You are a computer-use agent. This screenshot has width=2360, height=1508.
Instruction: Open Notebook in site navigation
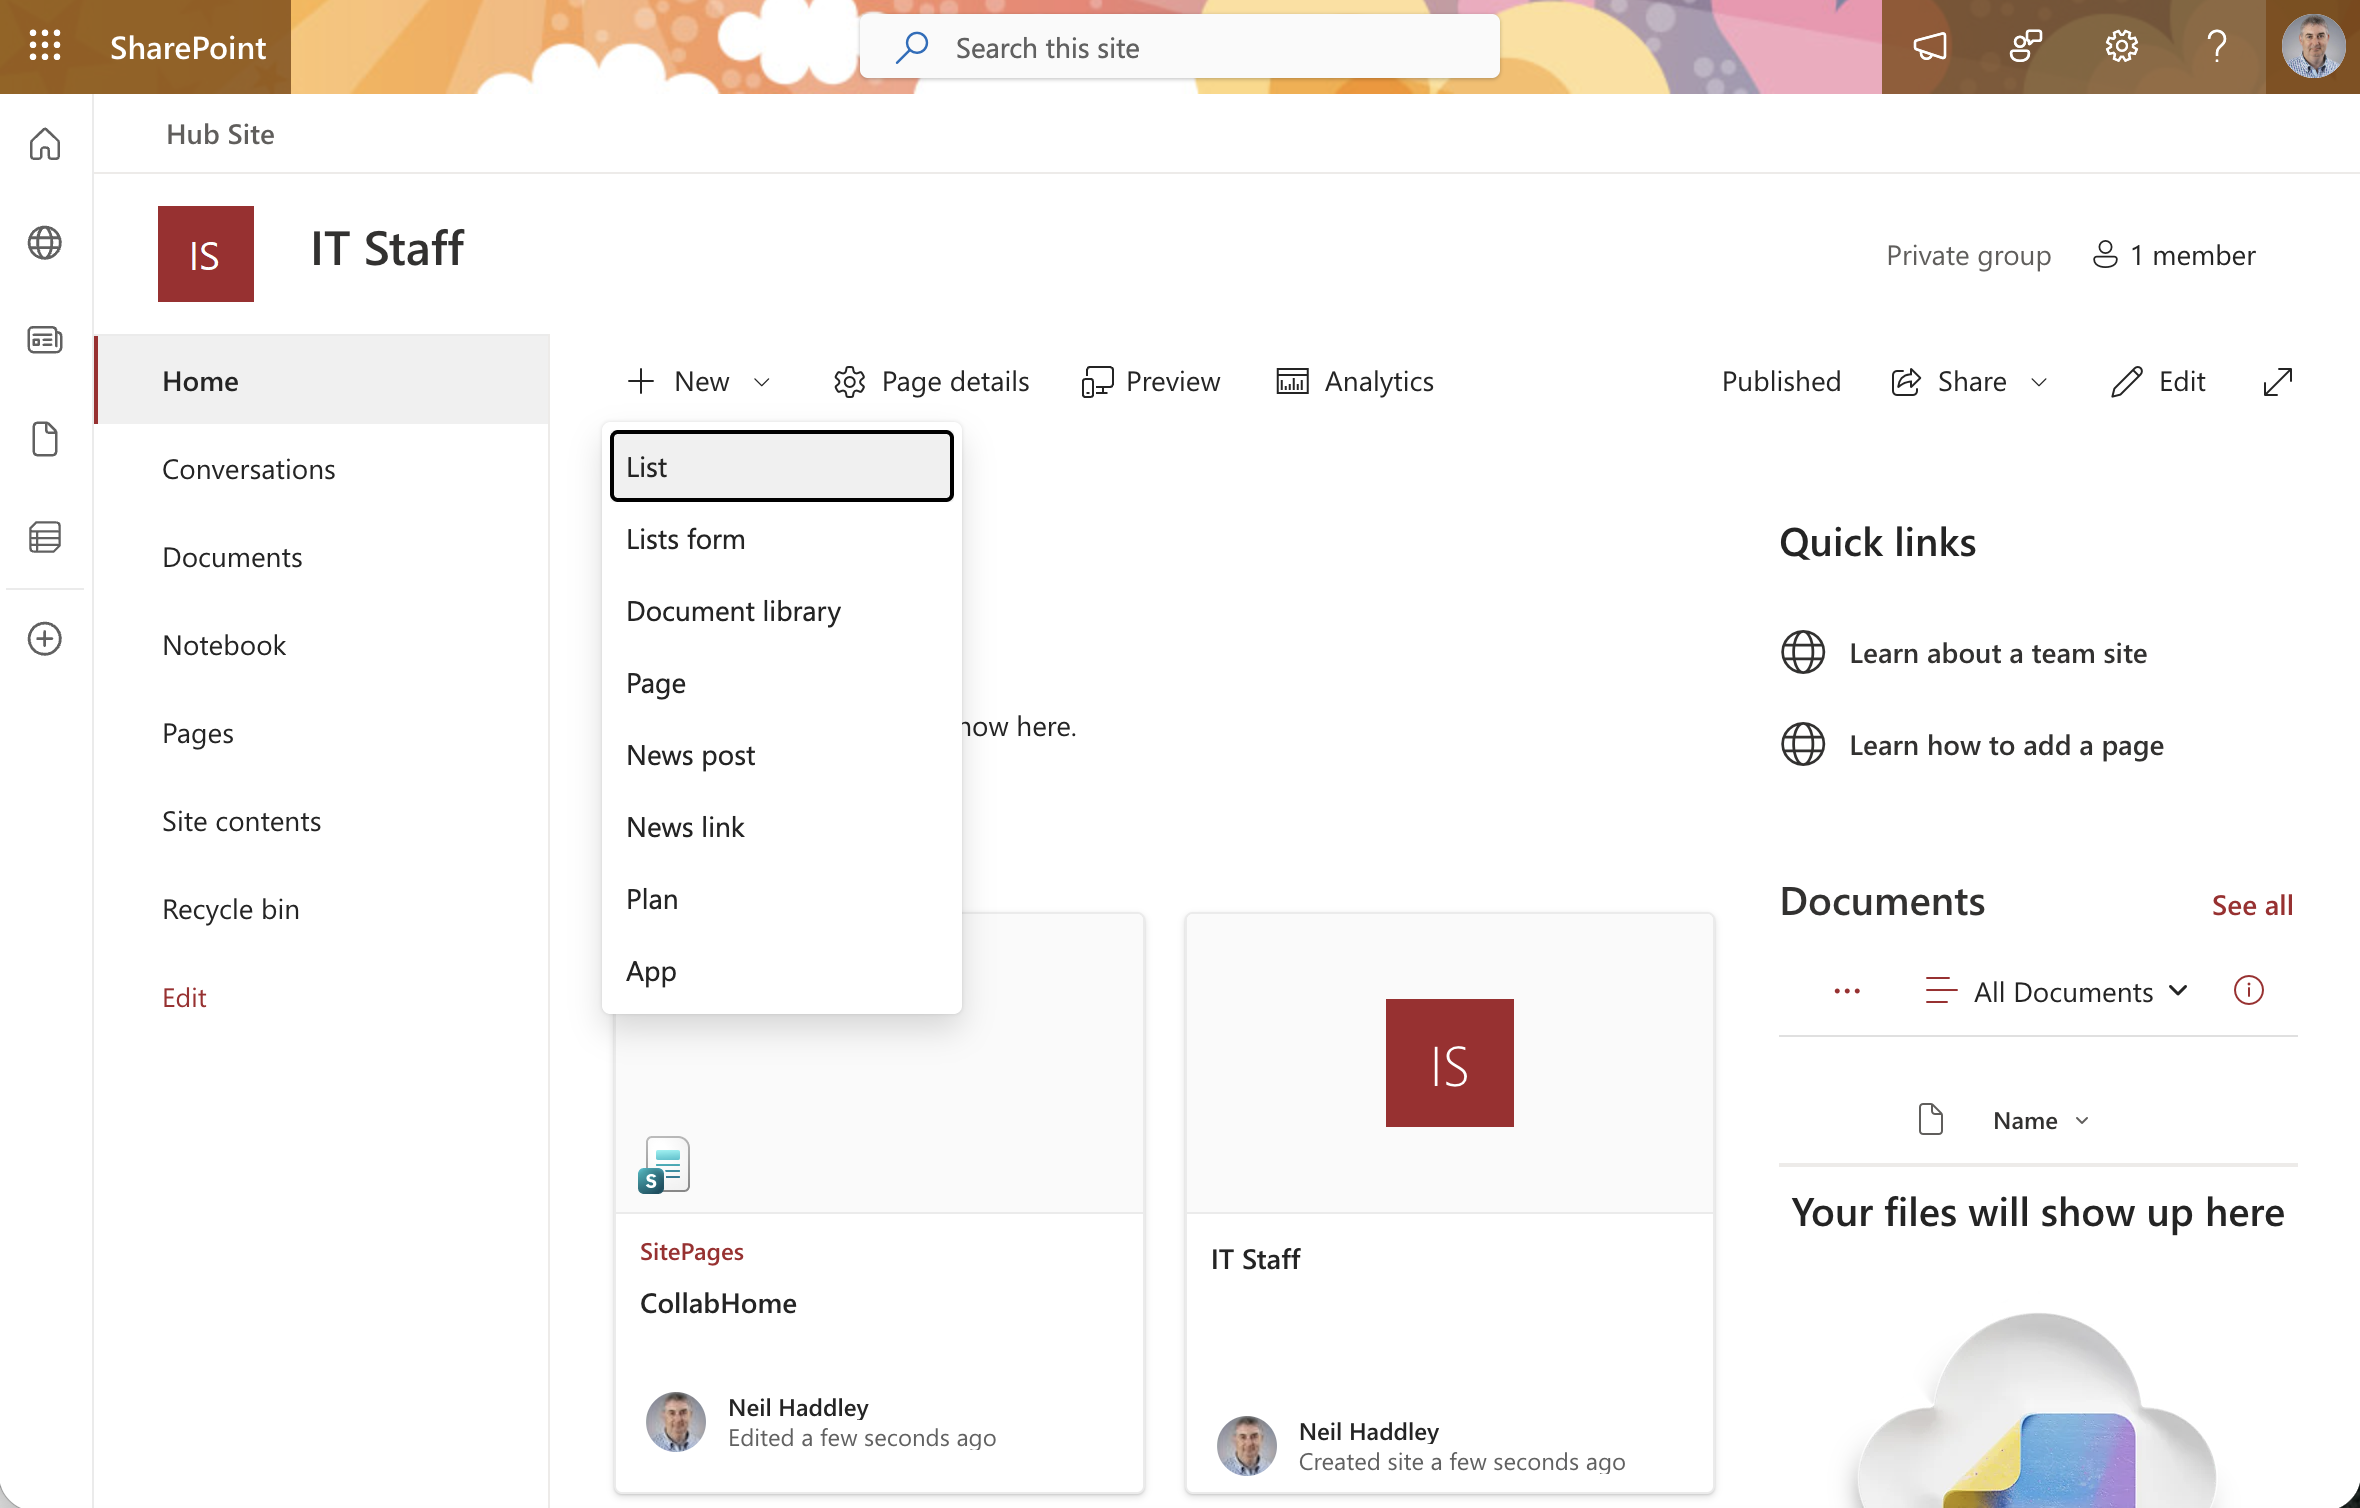point(322,645)
